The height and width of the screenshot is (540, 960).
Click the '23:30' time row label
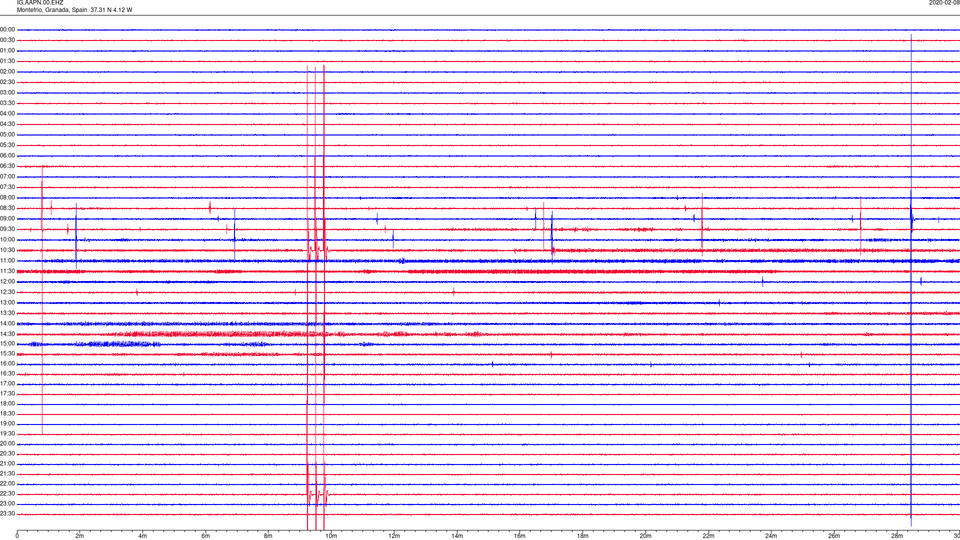click(7, 514)
